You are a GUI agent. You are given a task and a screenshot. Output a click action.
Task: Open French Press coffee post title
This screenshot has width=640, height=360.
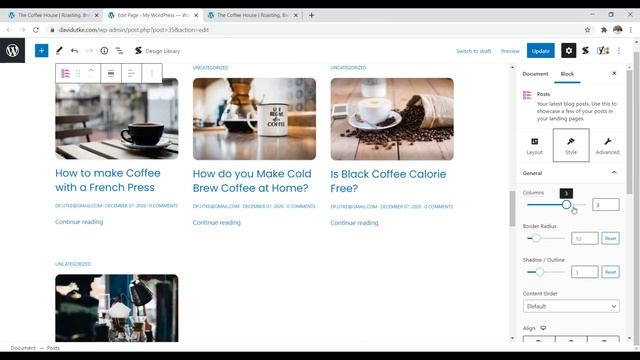pyautogui.click(x=108, y=180)
